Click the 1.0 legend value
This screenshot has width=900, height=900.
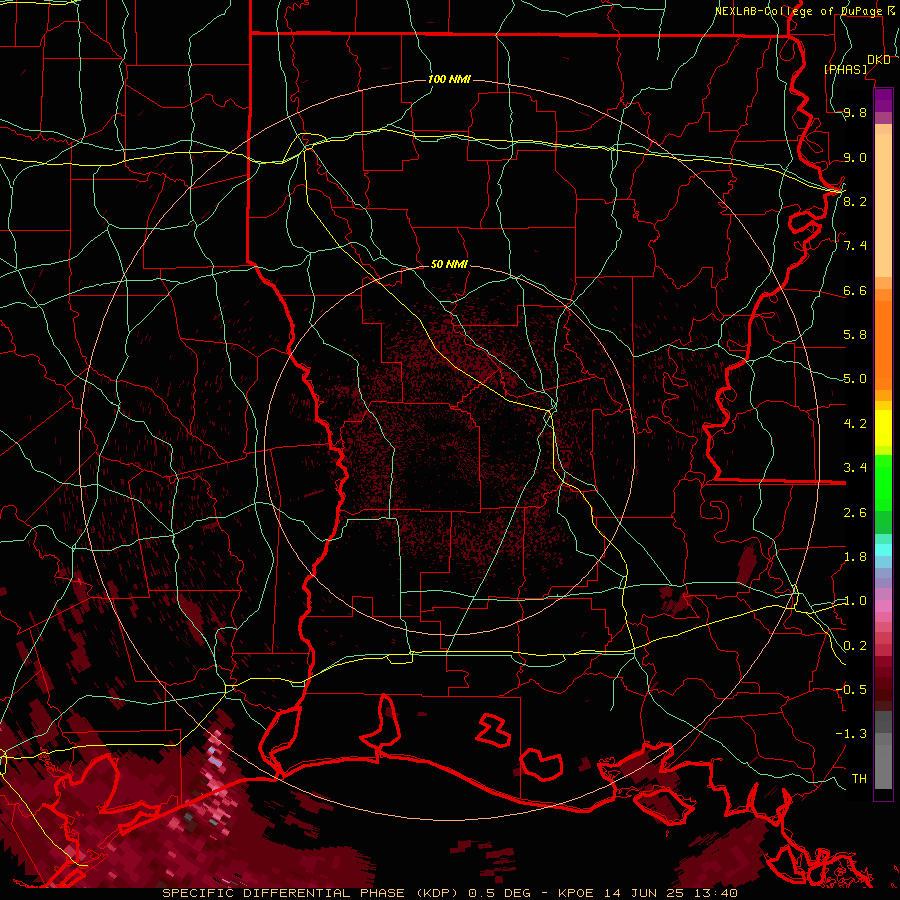click(855, 601)
